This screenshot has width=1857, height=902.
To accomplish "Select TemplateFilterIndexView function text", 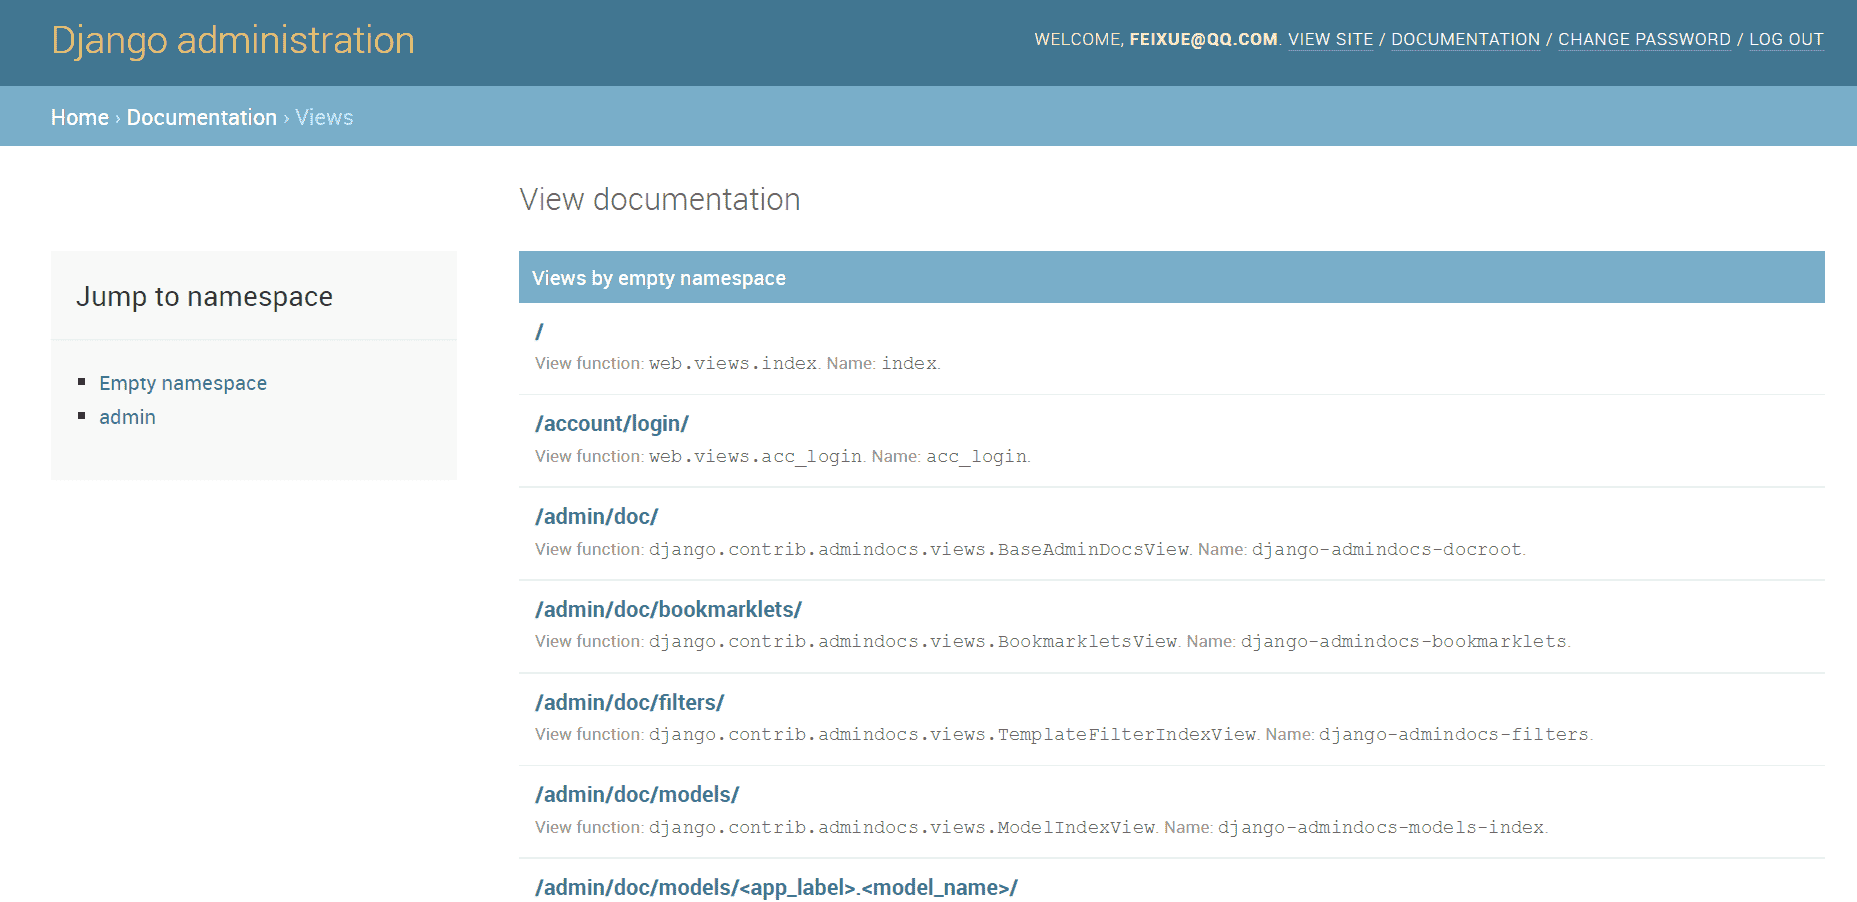I will pyautogui.click(x=952, y=735).
